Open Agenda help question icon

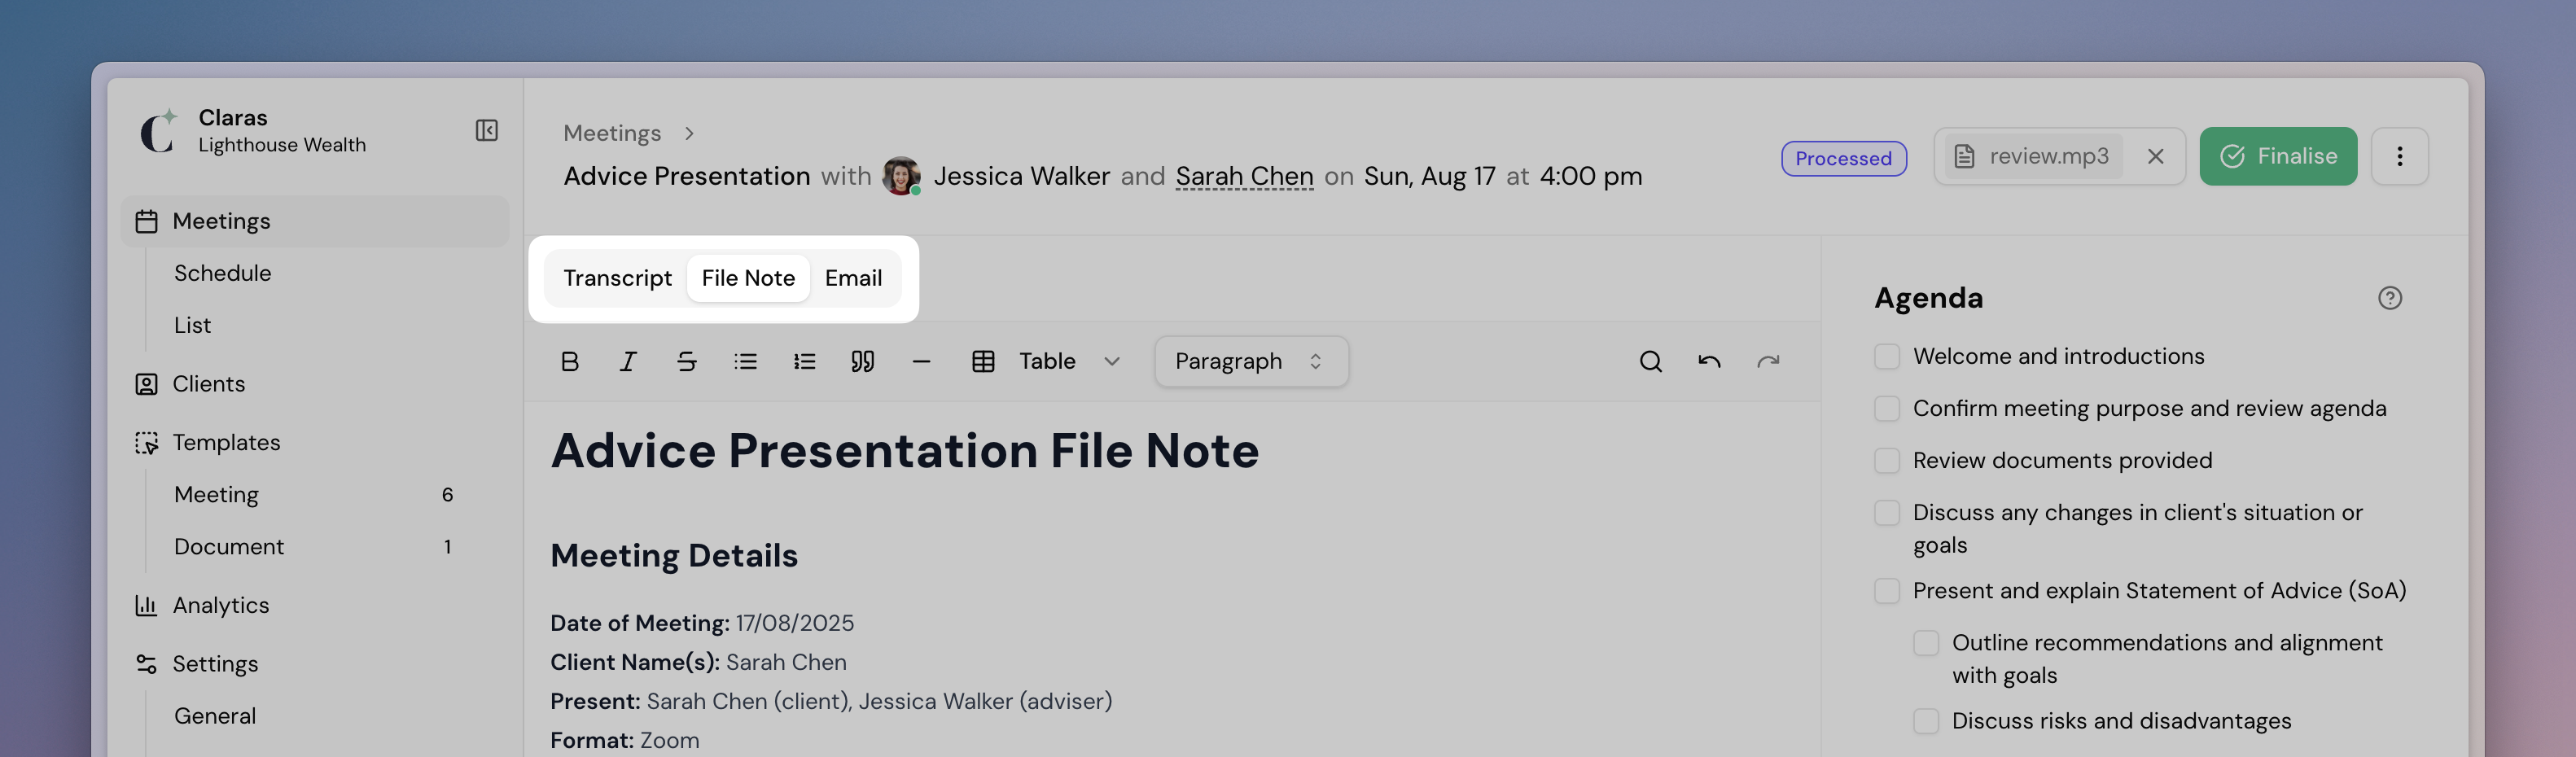[x=2389, y=298]
